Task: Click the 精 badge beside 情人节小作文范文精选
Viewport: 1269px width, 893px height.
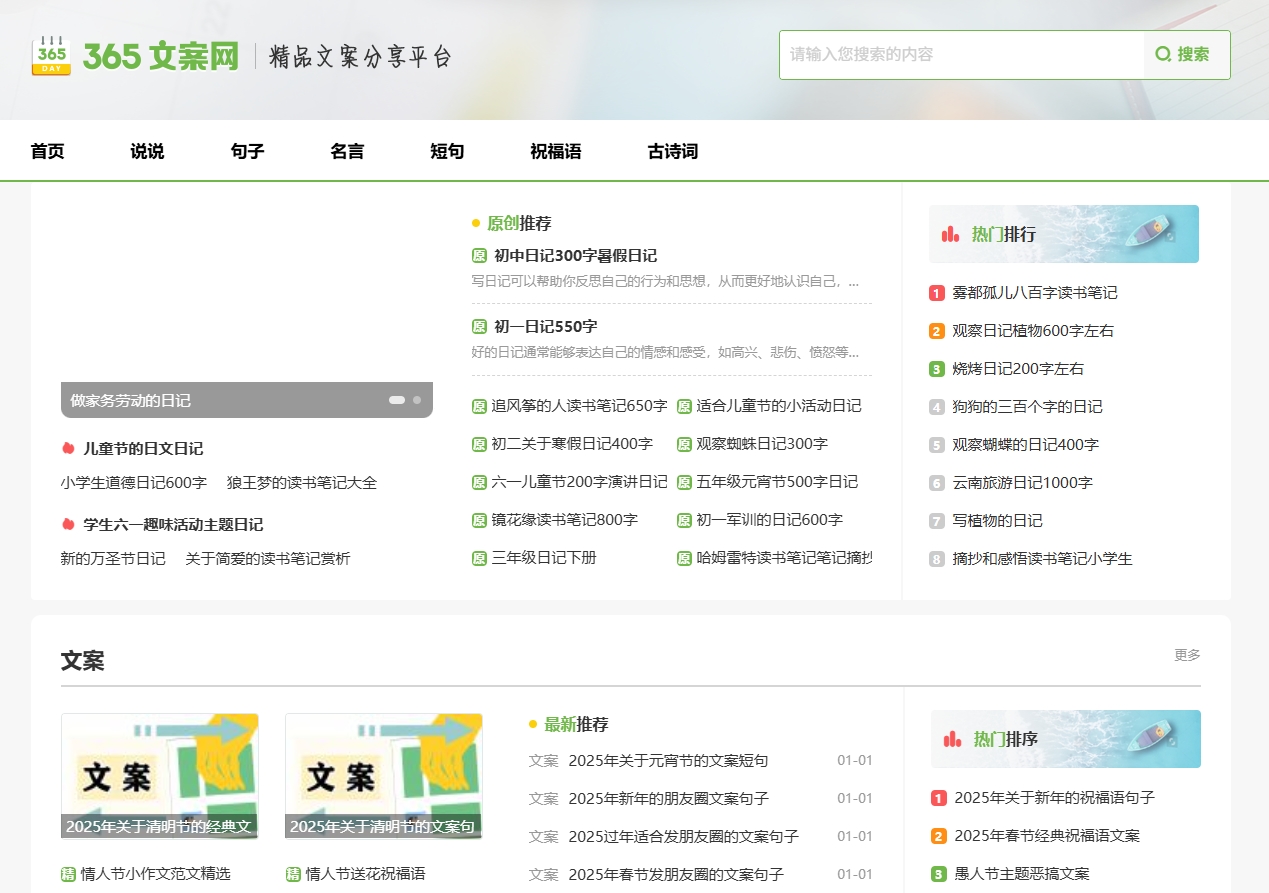Action: point(67,873)
